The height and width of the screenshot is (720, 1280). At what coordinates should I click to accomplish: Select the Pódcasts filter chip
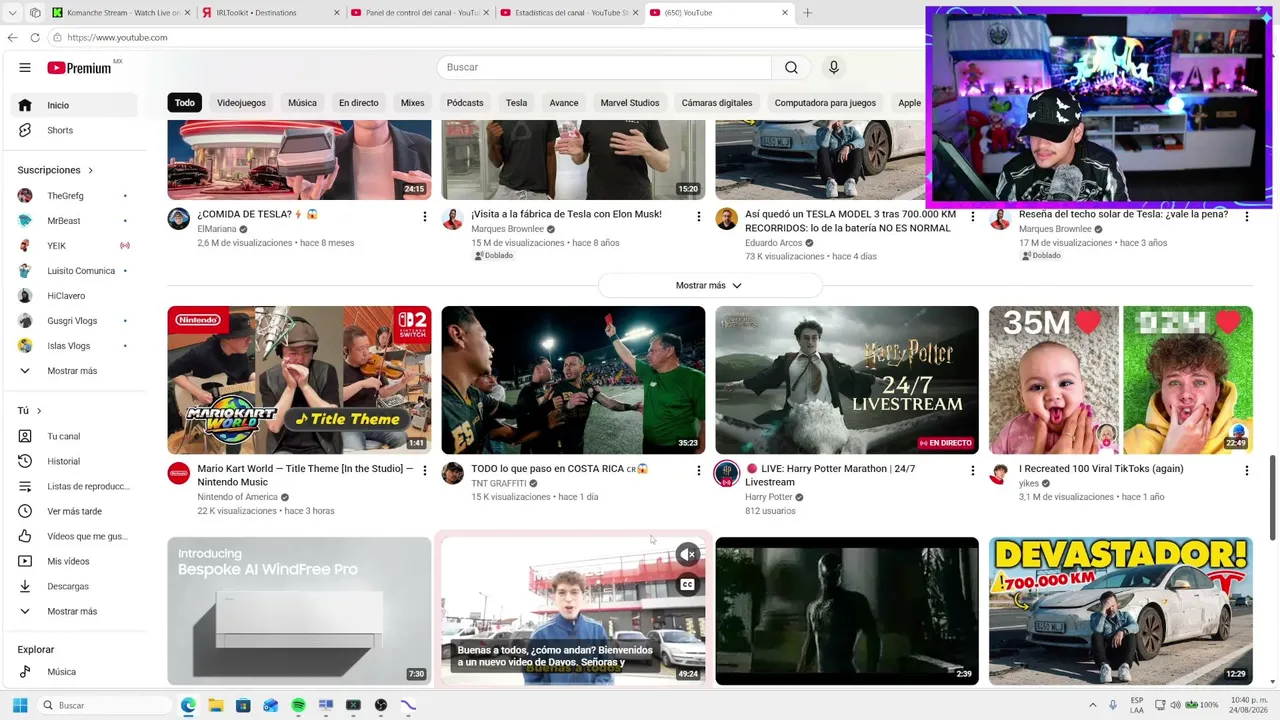pyautogui.click(x=465, y=103)
